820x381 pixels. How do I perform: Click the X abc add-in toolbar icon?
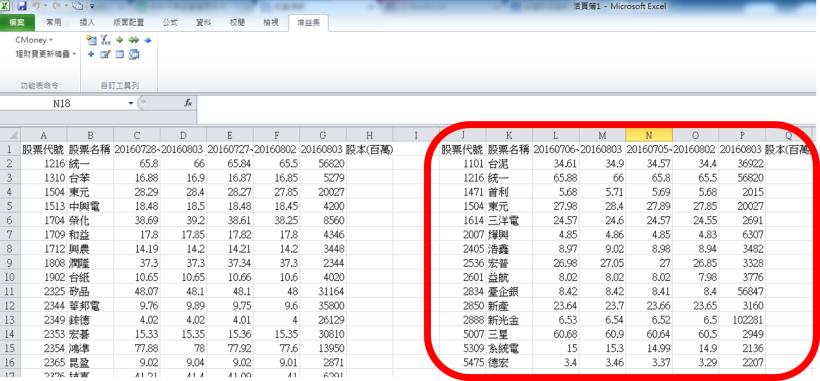pyautogui.click(x=105, y=40)
